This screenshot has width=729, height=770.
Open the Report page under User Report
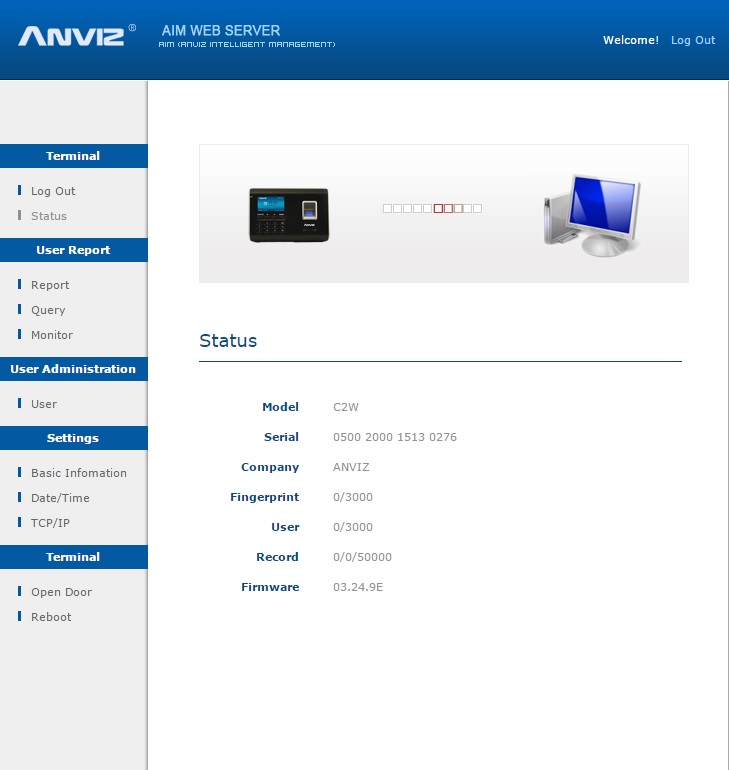coord(50,285)
